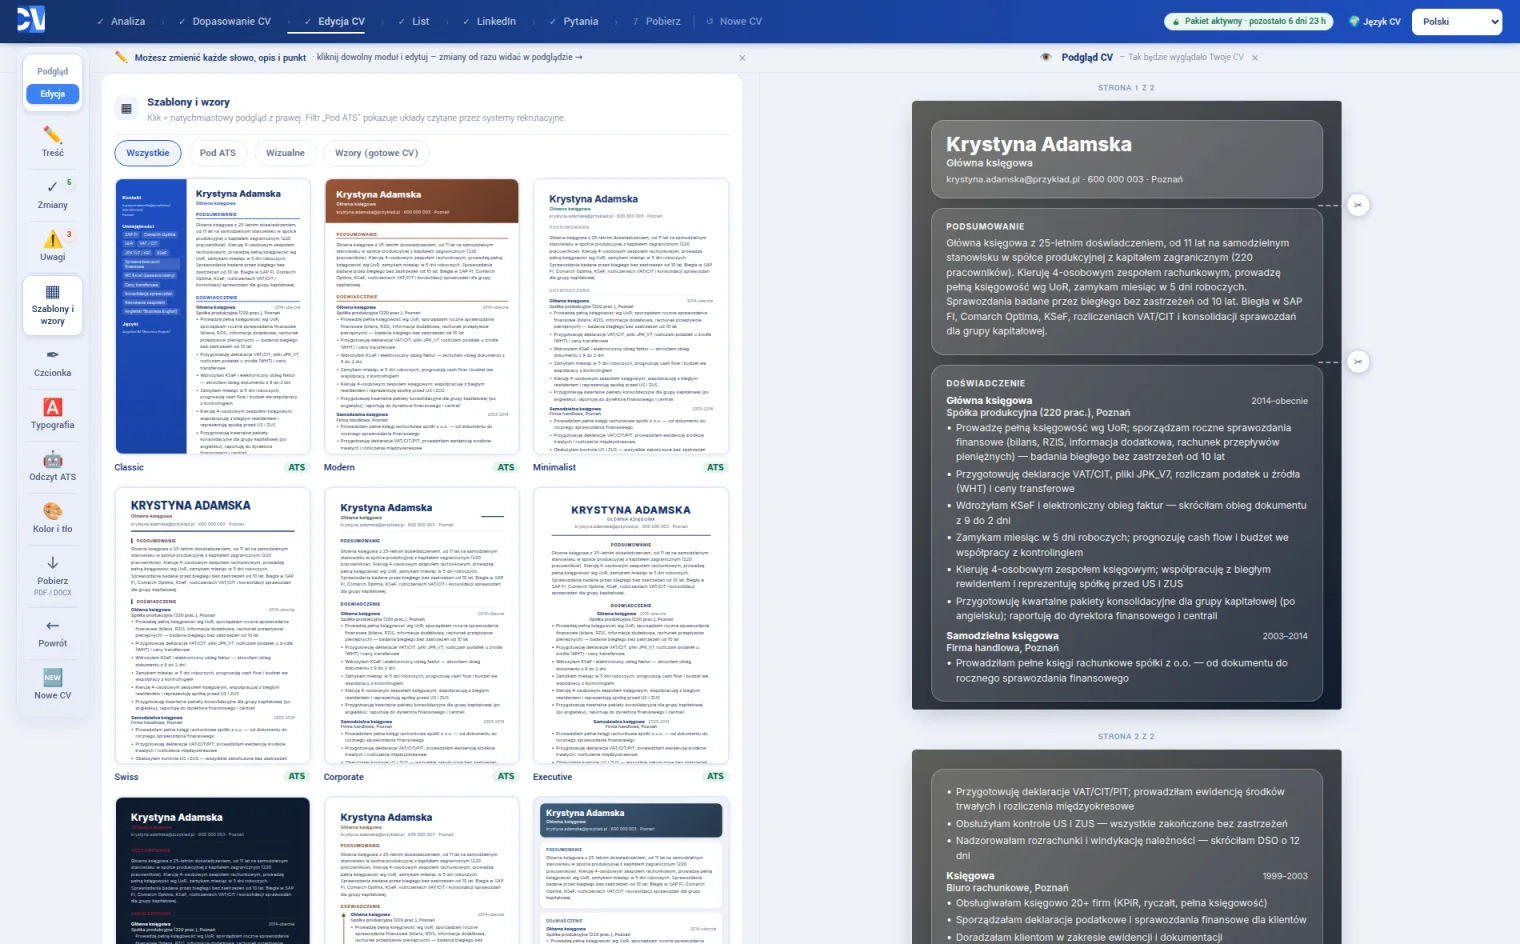1520x944 pixels.
Task: Click the Powrót back arrow
Action: pos(53,633)
